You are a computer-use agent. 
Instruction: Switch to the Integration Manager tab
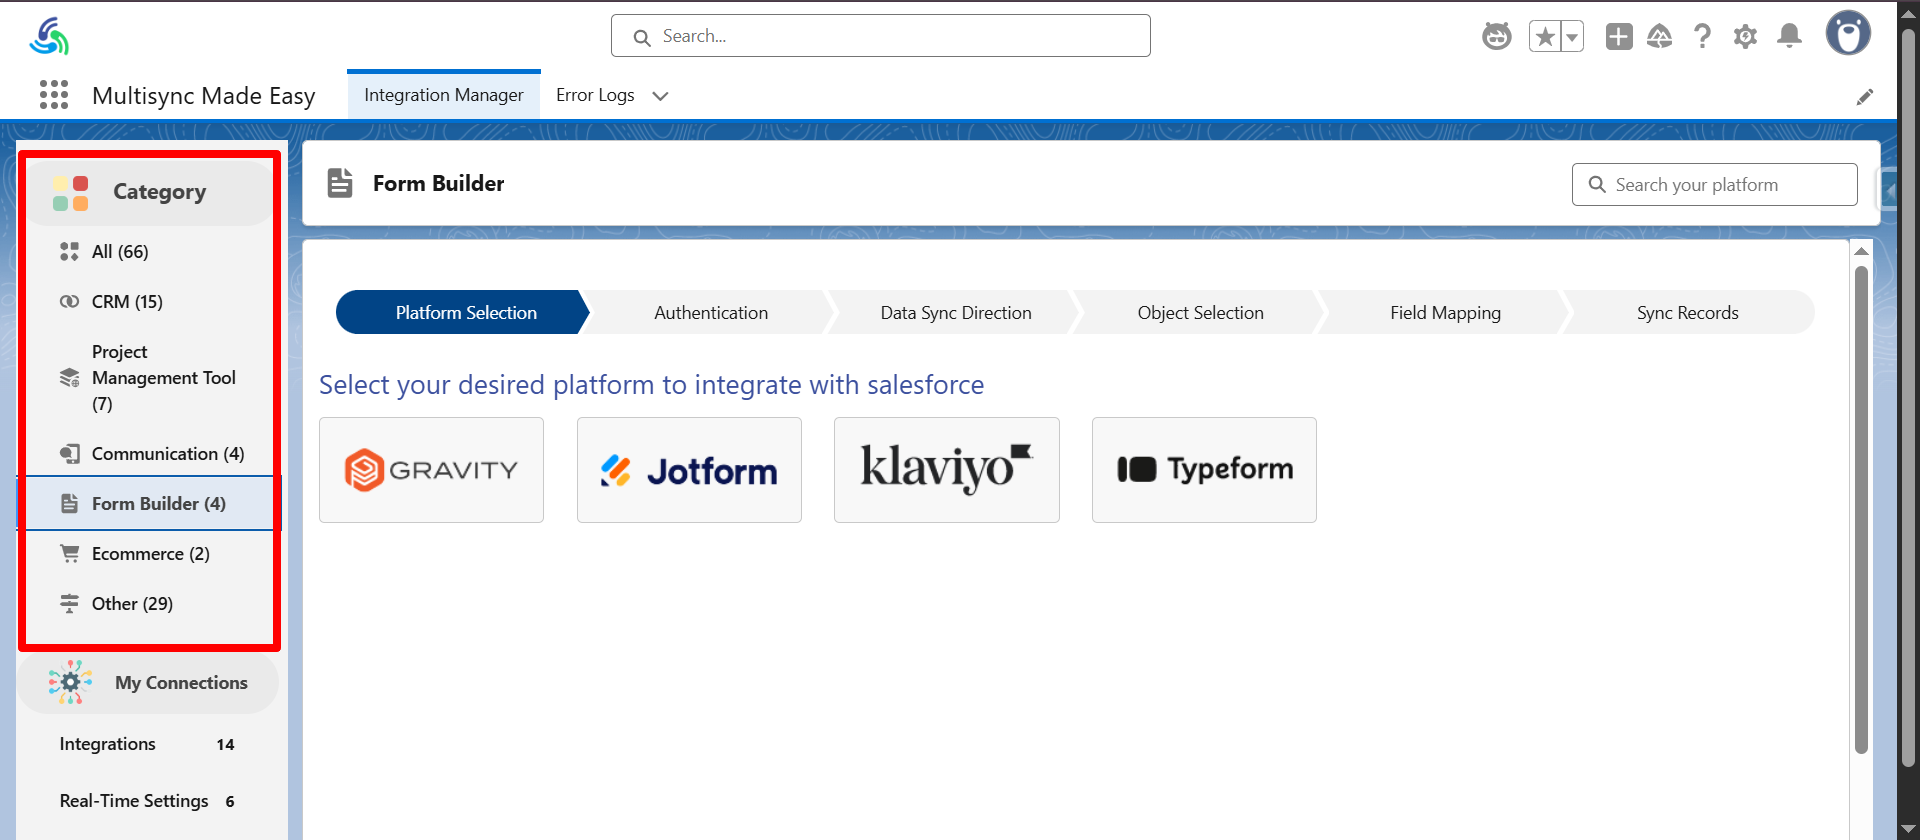(x=444, y=95)
